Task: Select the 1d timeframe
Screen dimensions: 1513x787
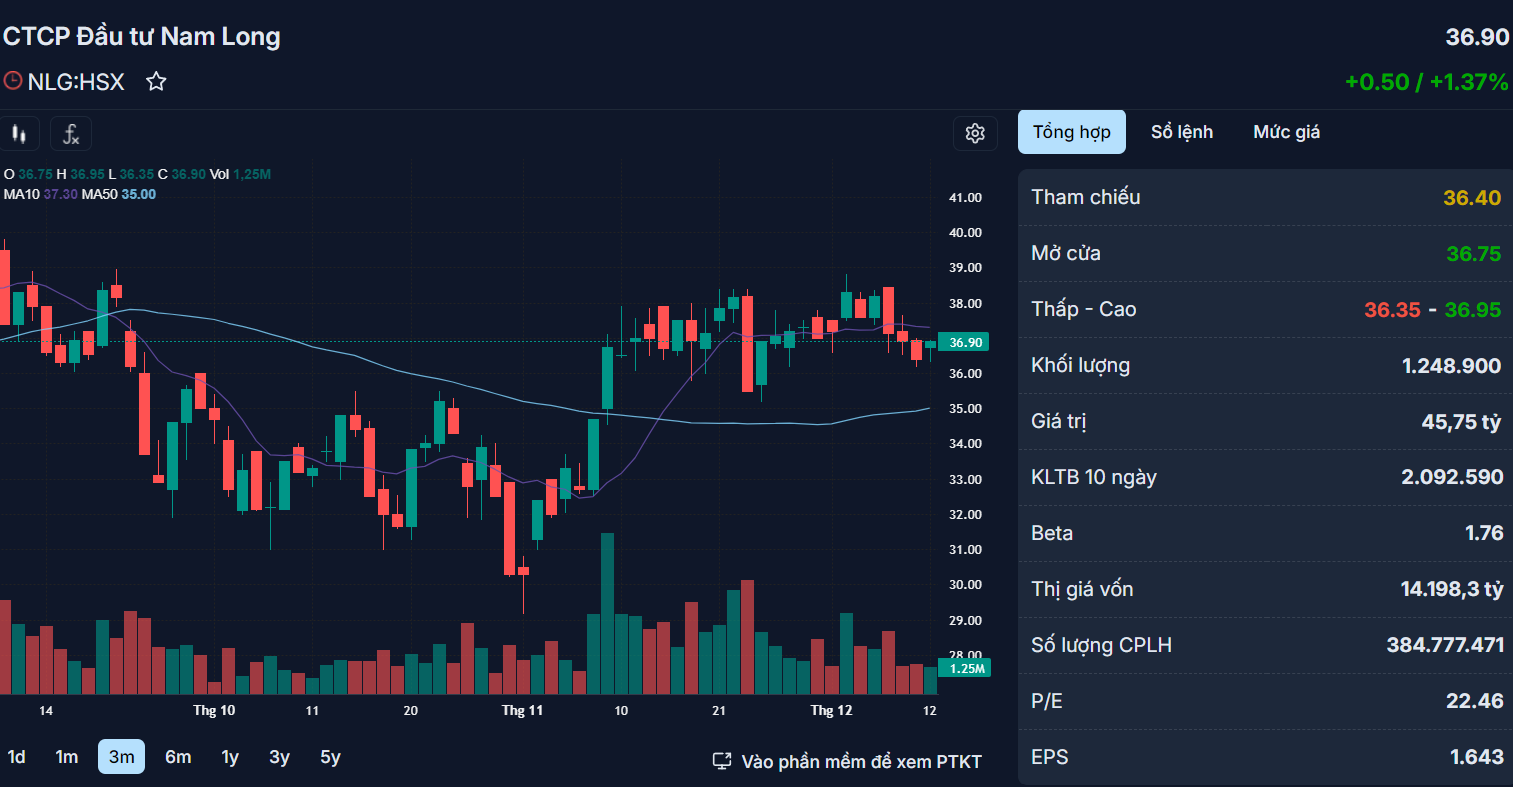Action: 16,757
